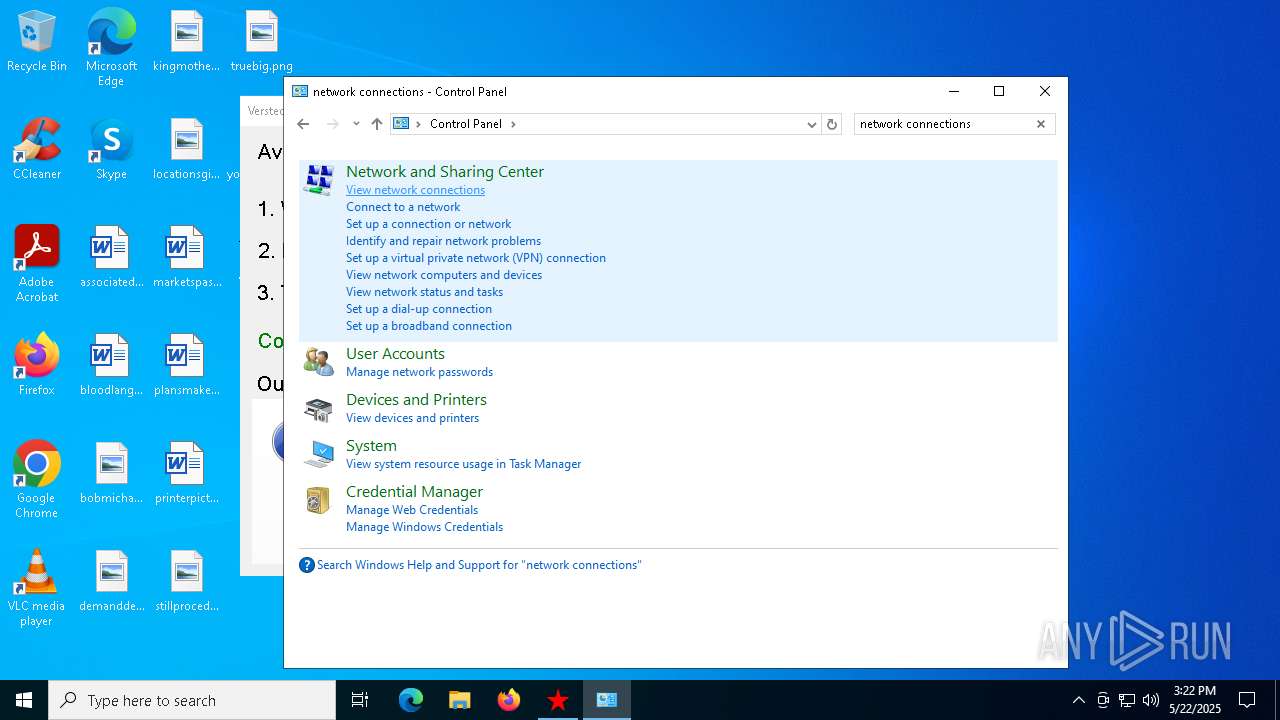Click View system resource usage in Task Manager

(463, 464)
